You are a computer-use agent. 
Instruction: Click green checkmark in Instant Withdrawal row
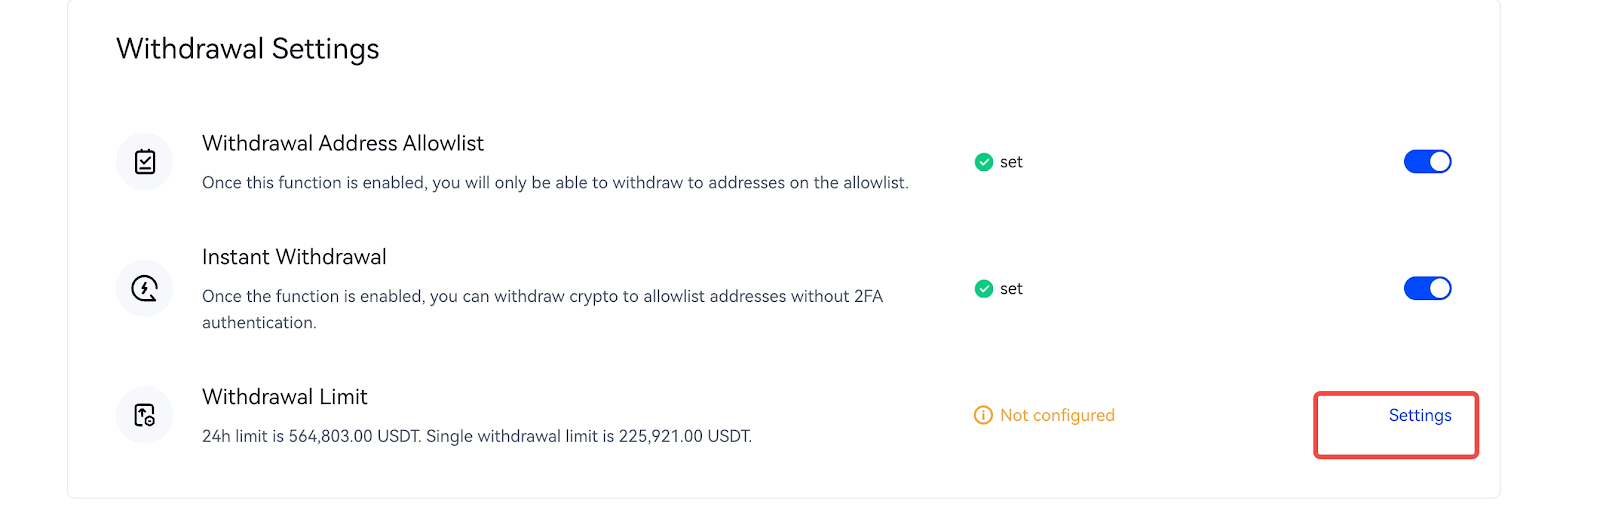(983, 289)
